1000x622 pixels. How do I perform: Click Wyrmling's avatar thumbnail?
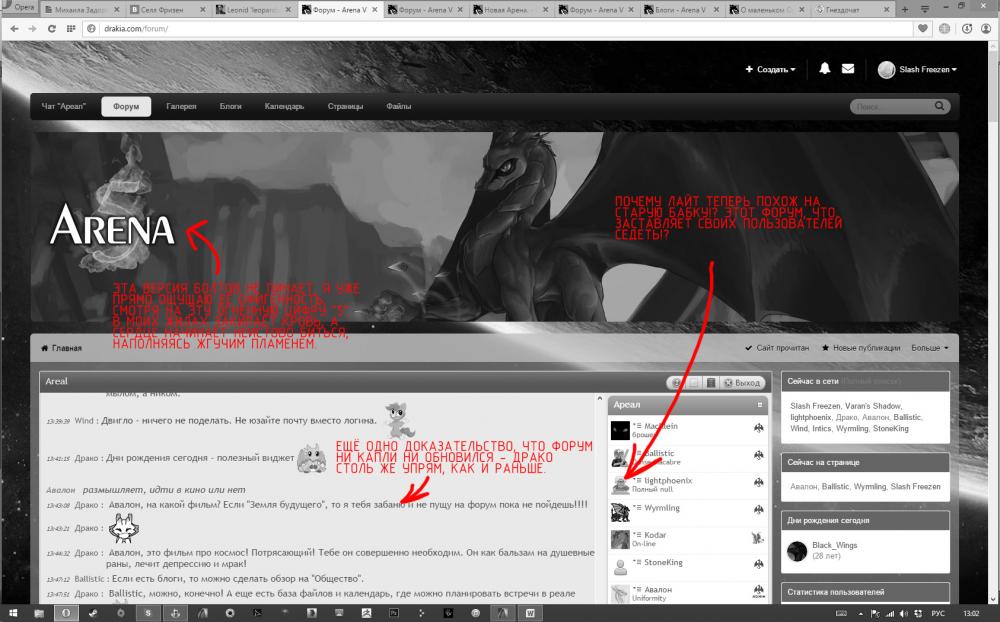click(620, 512)
